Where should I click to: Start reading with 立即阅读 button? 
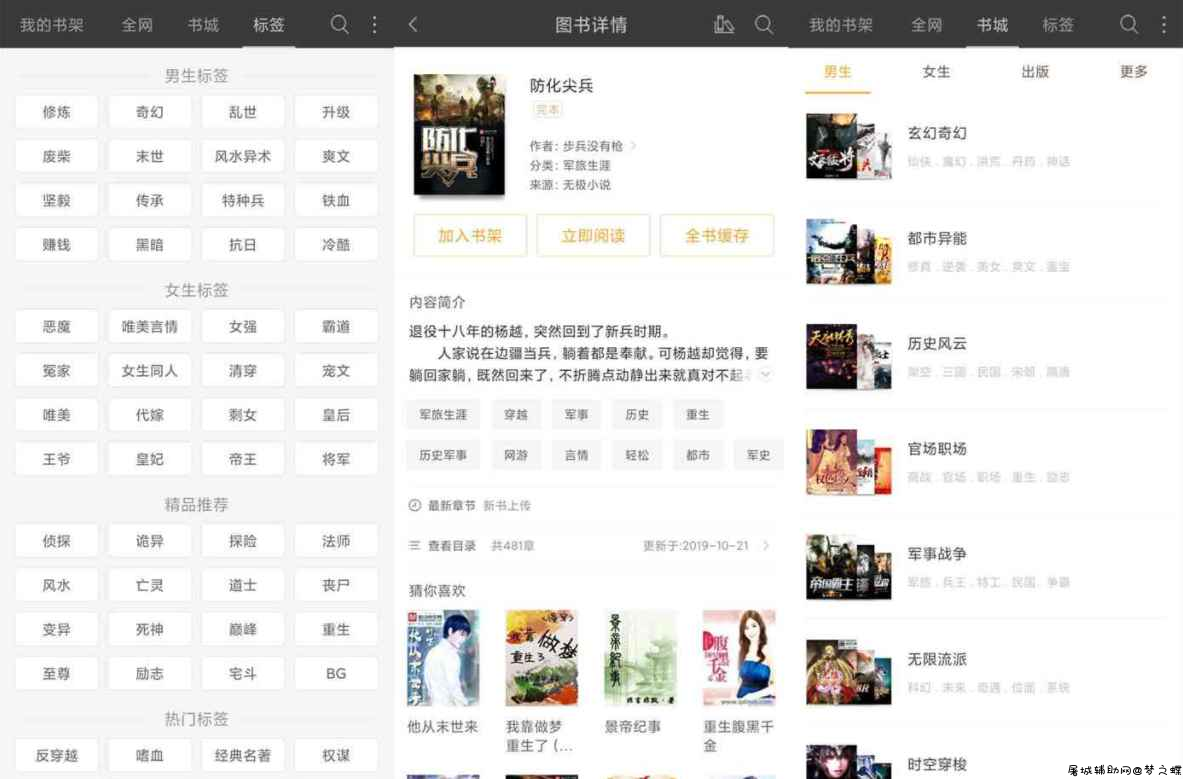(x=593, y=235)
